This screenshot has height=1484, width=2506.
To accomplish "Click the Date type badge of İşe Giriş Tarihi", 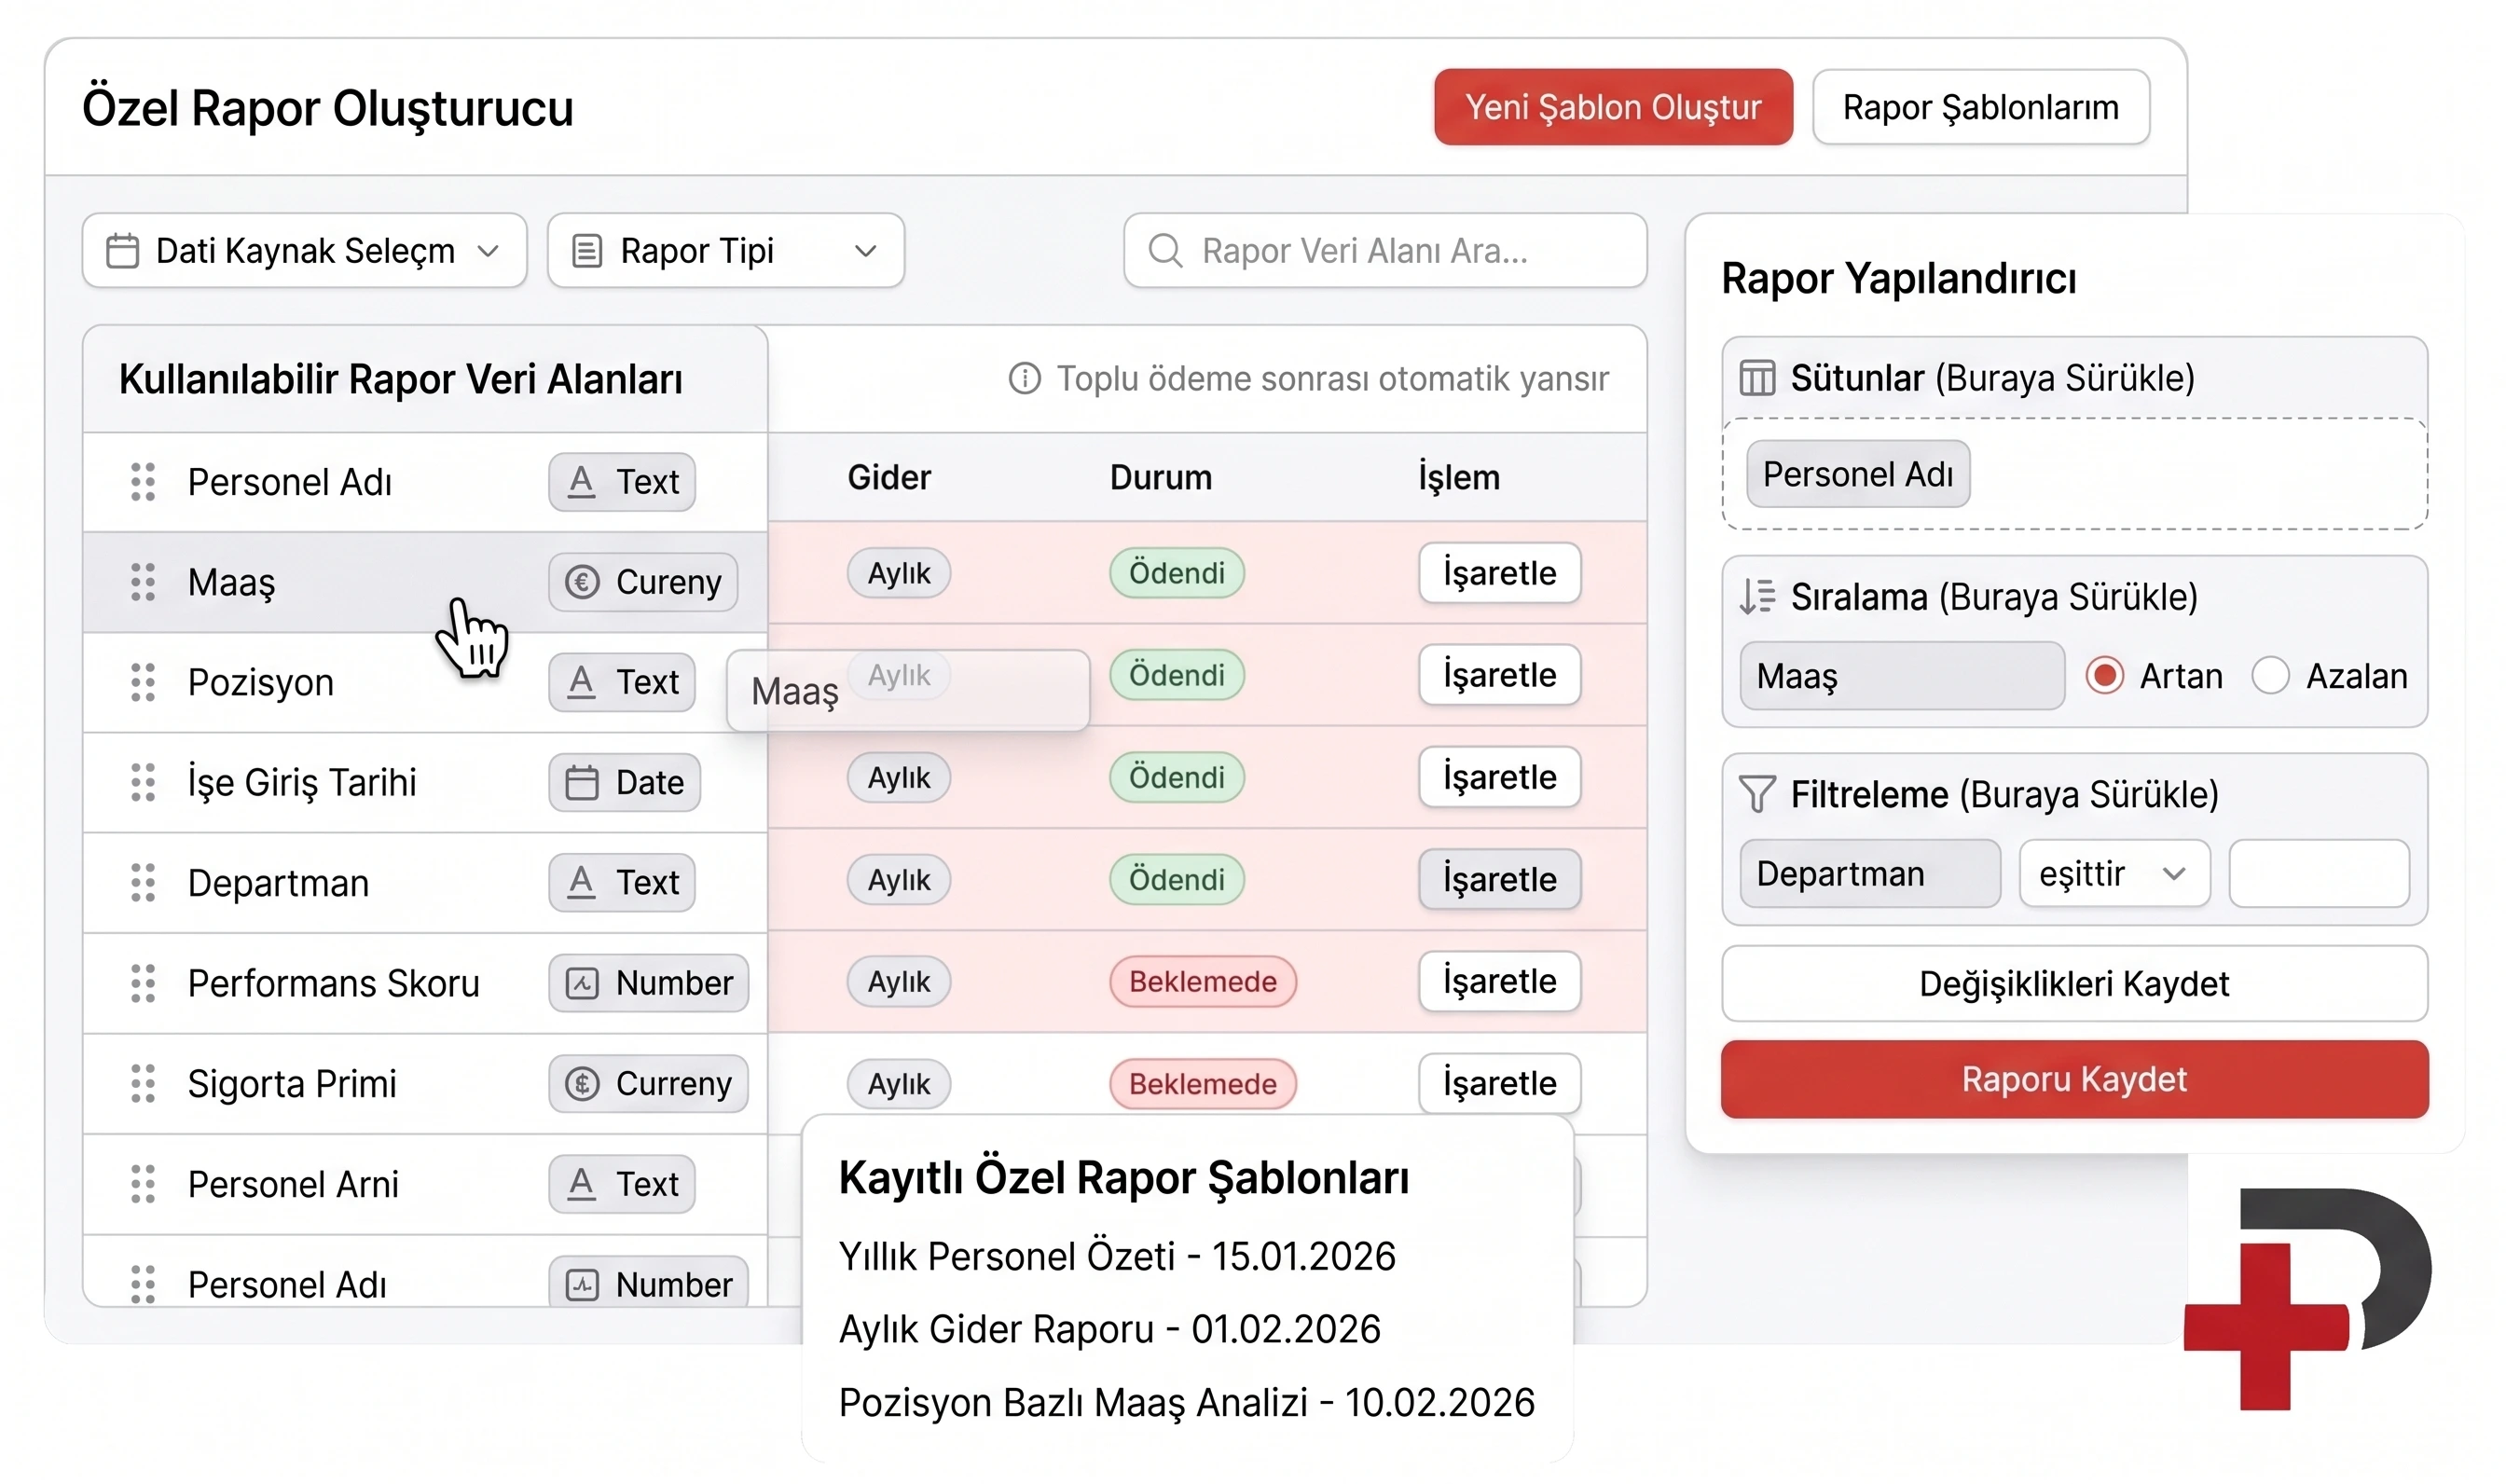I will click(x=624, y=782).
